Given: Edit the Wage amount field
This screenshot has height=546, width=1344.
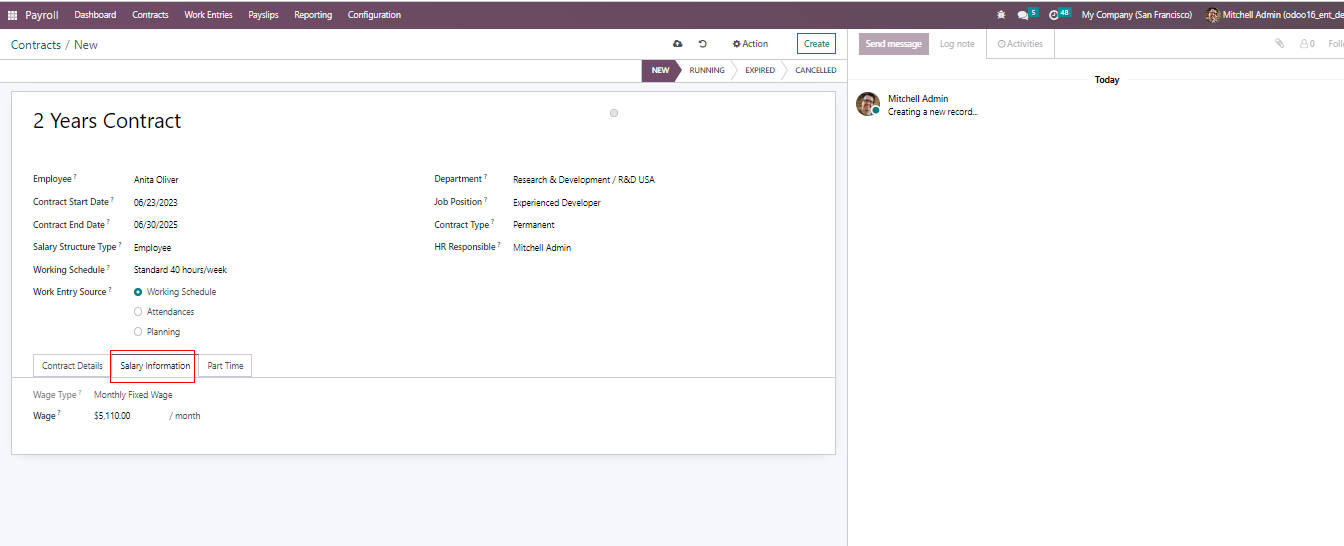Looking at the screenshot, I should pyautogui.click(x=125, y=416).
